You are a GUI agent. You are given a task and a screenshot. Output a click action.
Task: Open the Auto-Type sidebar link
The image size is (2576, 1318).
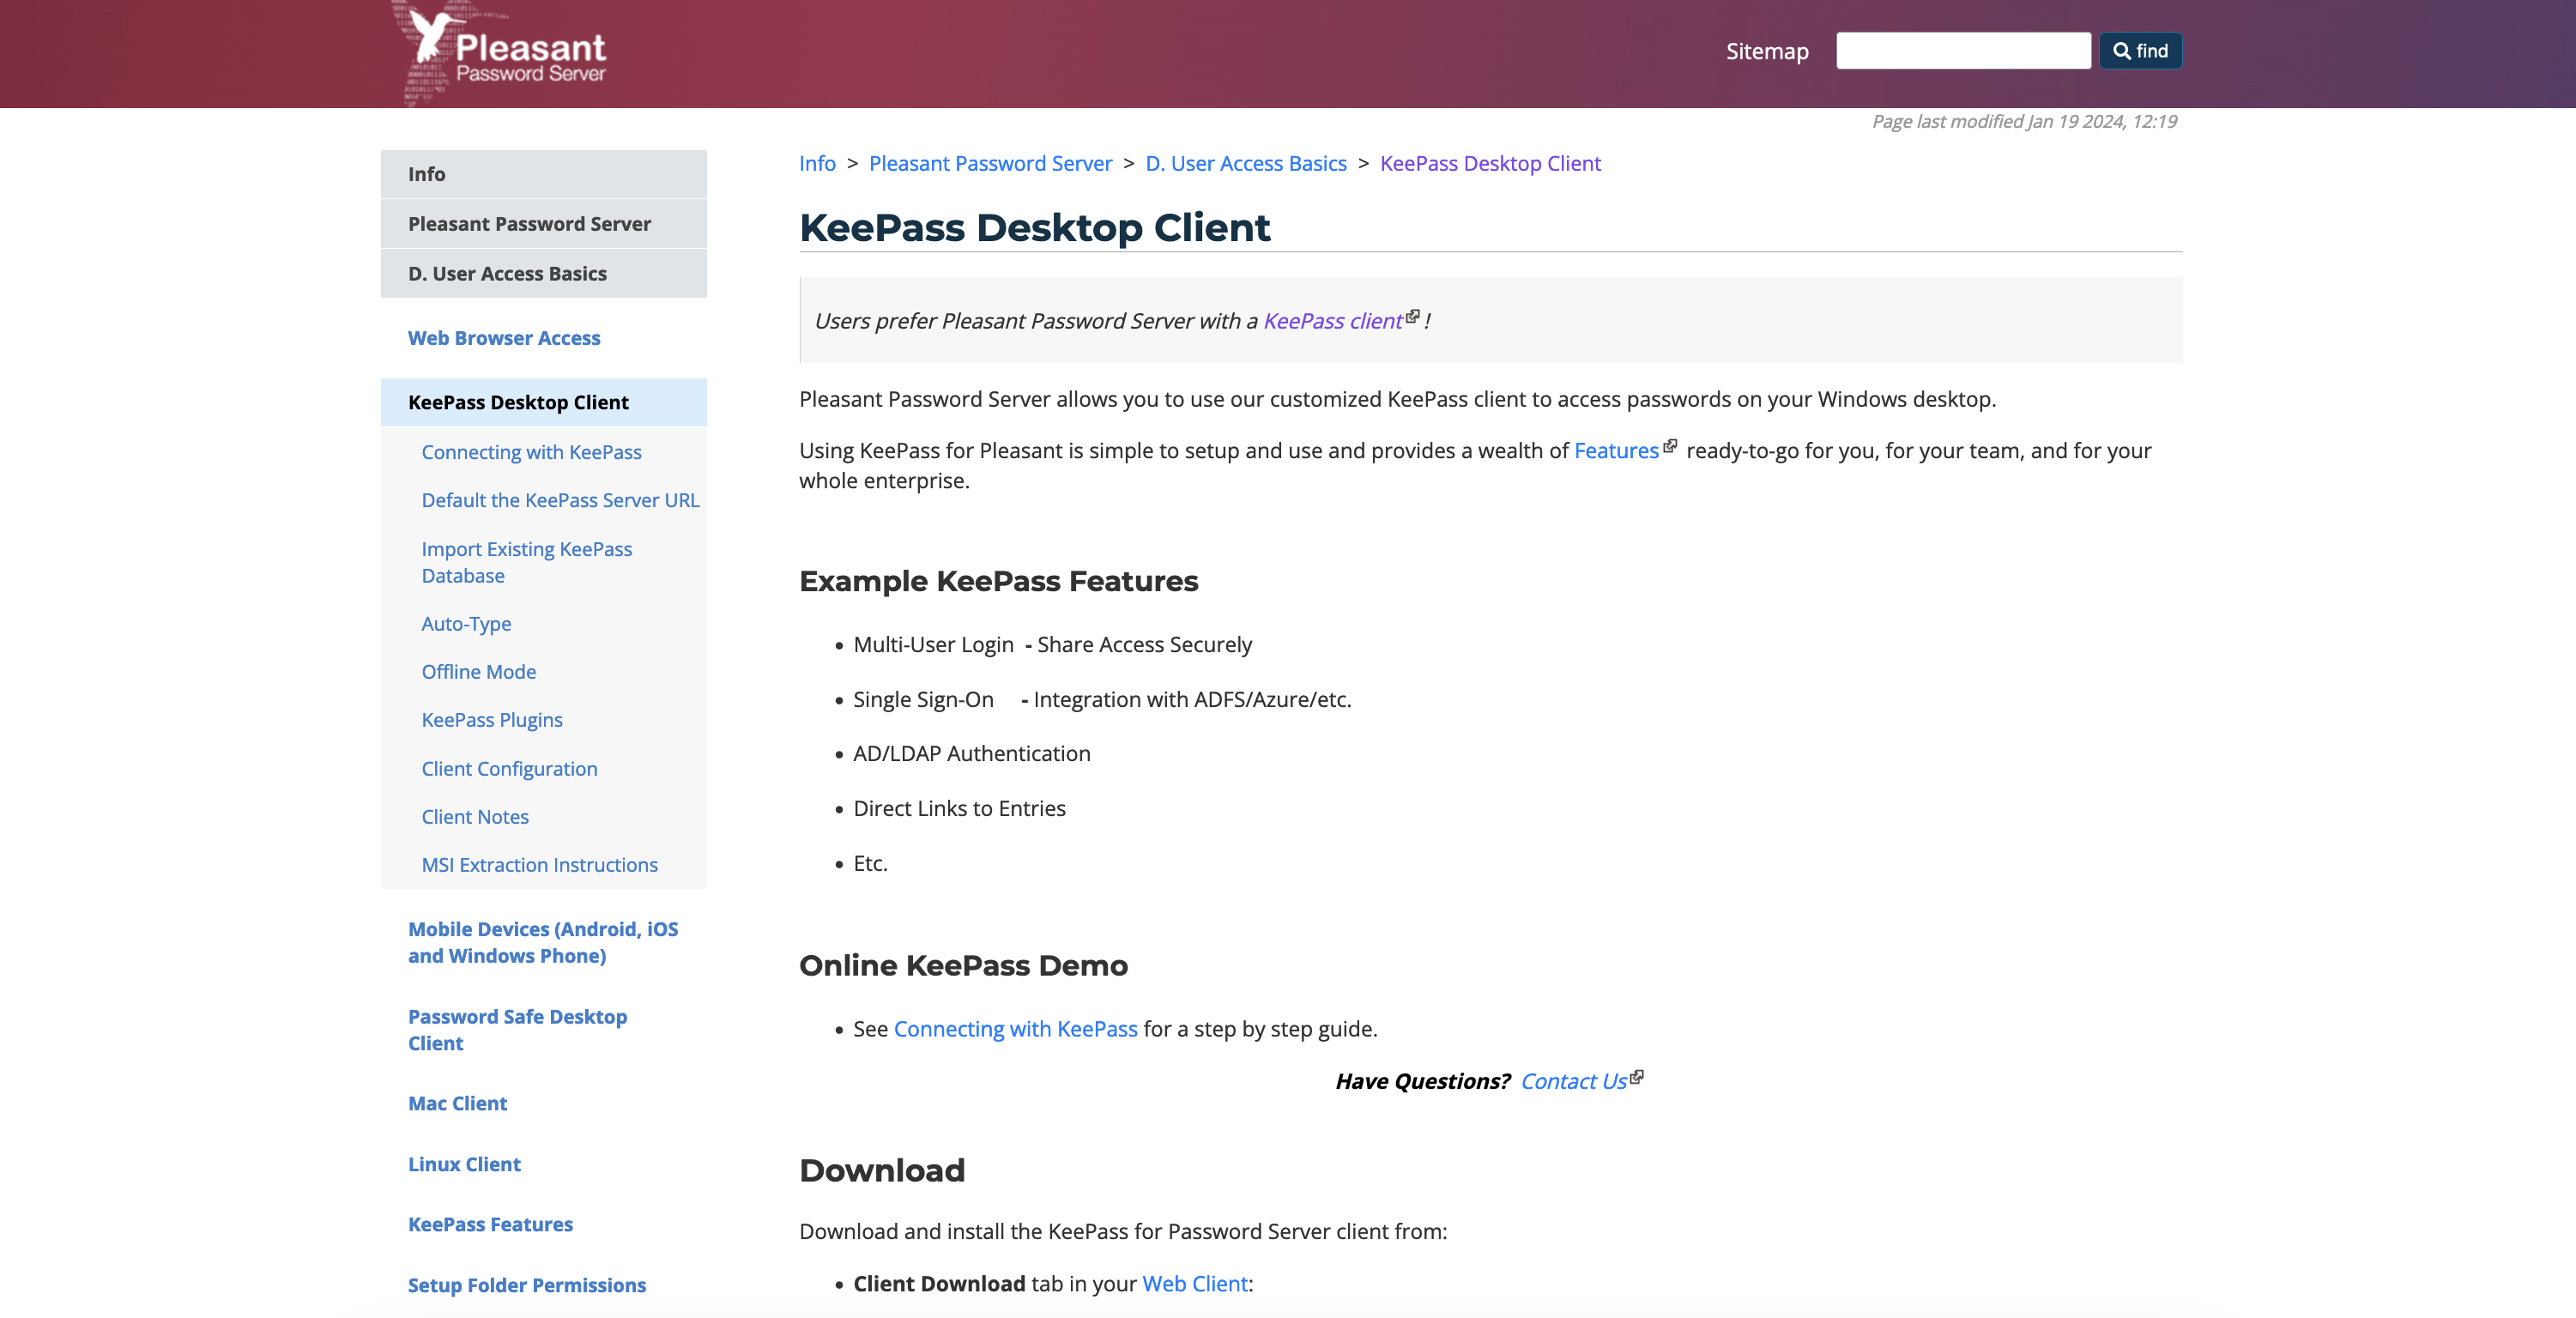pyautogui.click(x=466, y=624)
